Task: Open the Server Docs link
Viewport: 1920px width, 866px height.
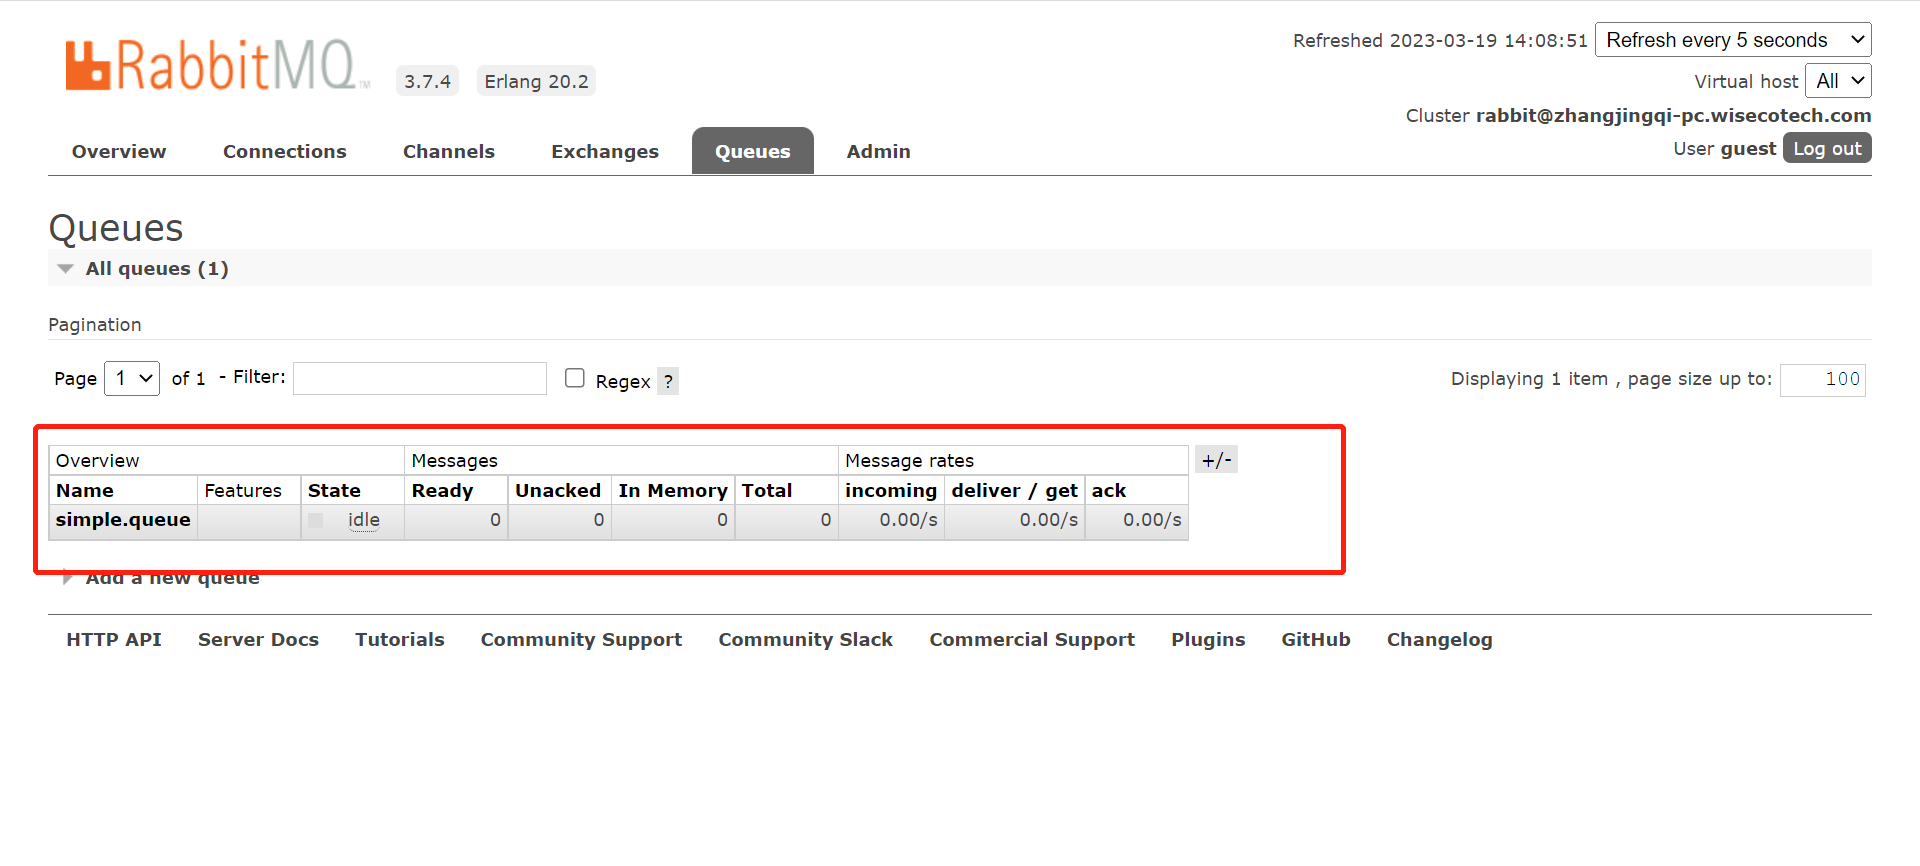Action: pos(258,639)
